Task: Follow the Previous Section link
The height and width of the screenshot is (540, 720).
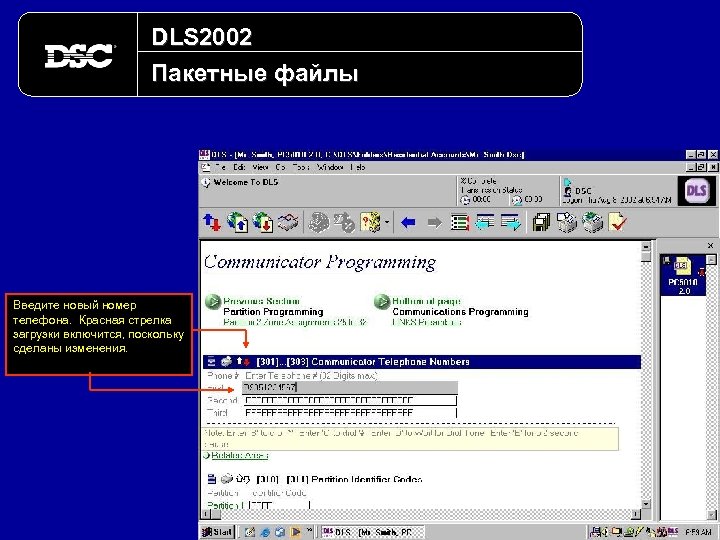Action: 261,301
